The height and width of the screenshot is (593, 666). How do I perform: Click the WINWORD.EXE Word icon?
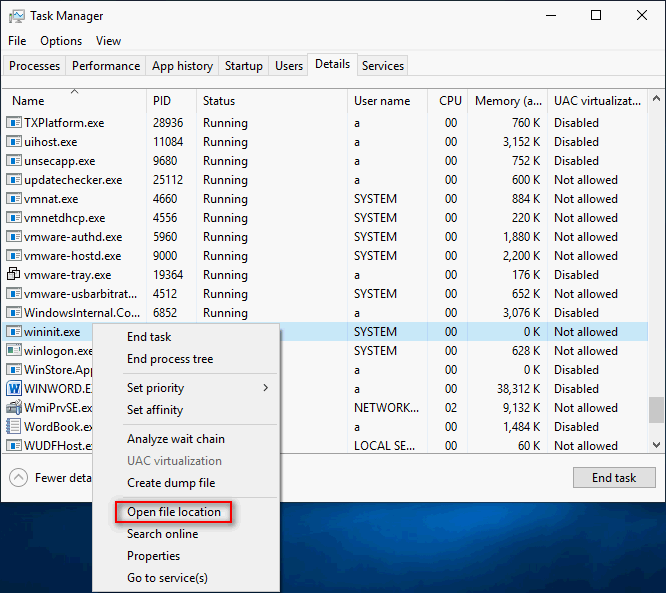coord(14,389)
